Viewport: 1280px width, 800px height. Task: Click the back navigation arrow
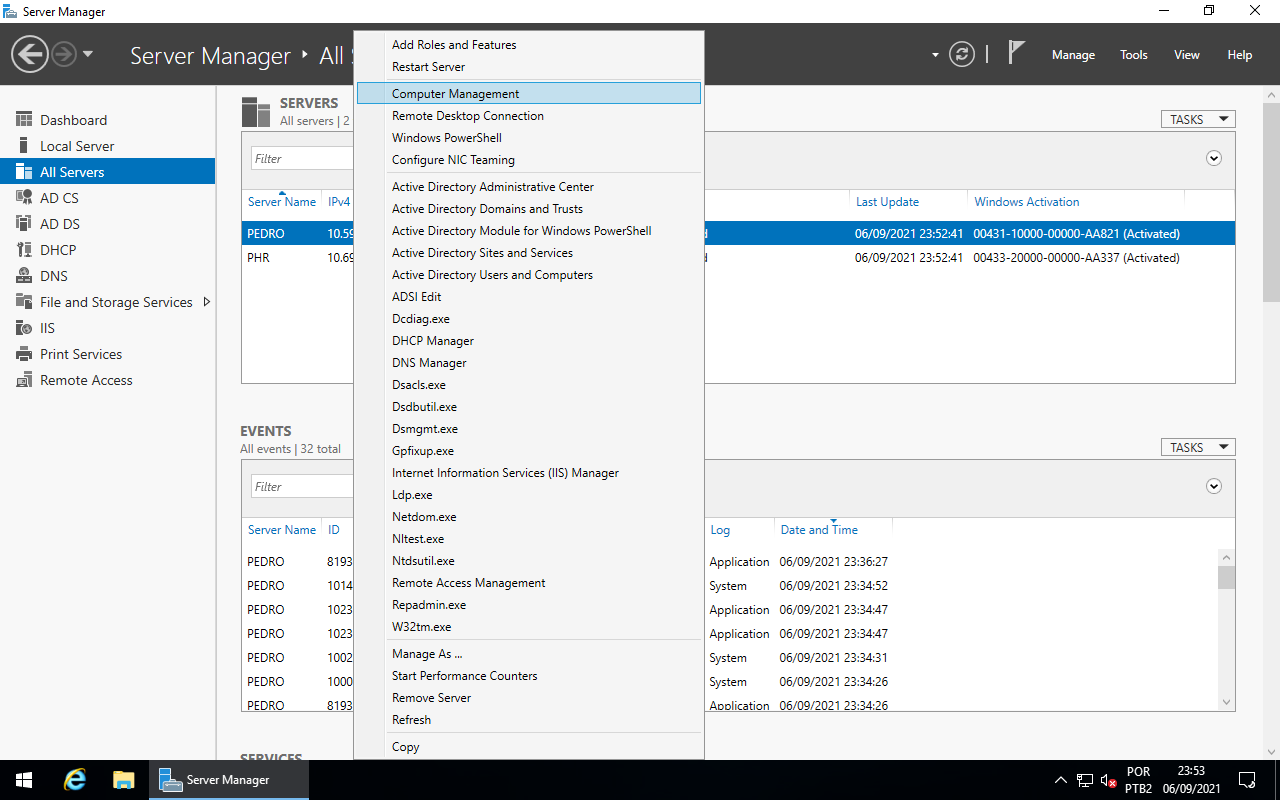30,54
